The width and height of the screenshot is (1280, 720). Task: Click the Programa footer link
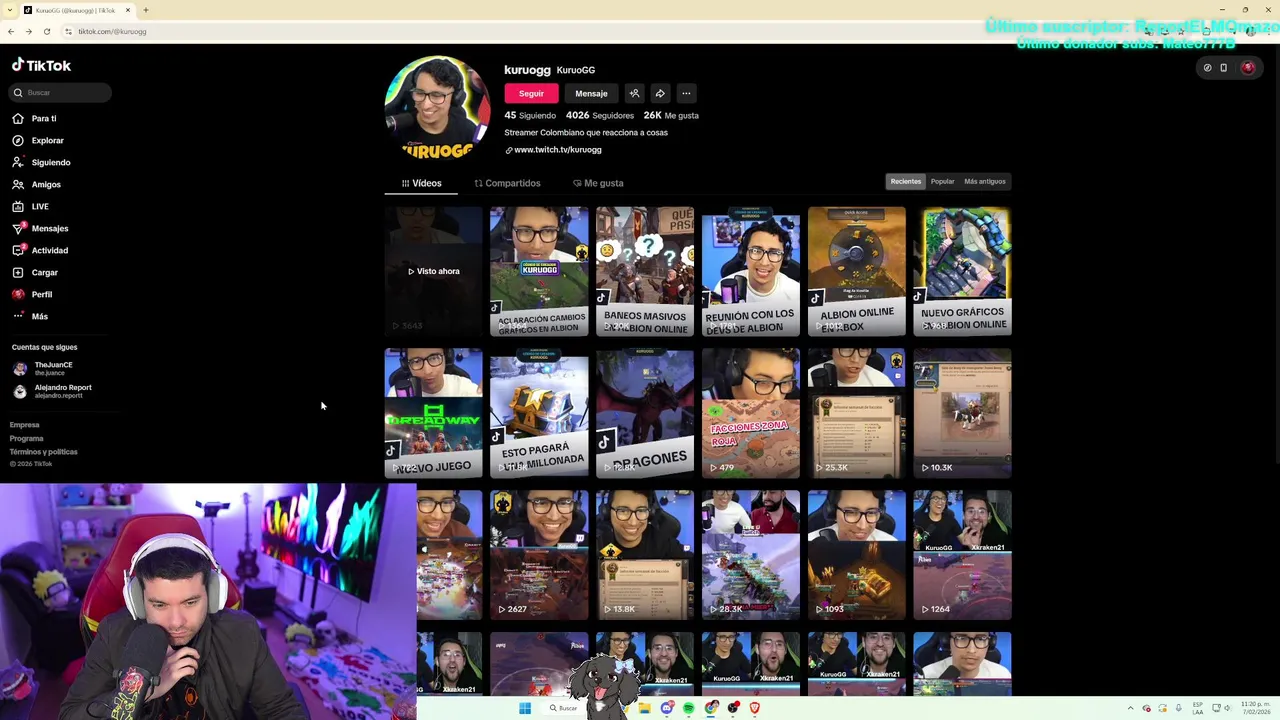click(27, 438)
